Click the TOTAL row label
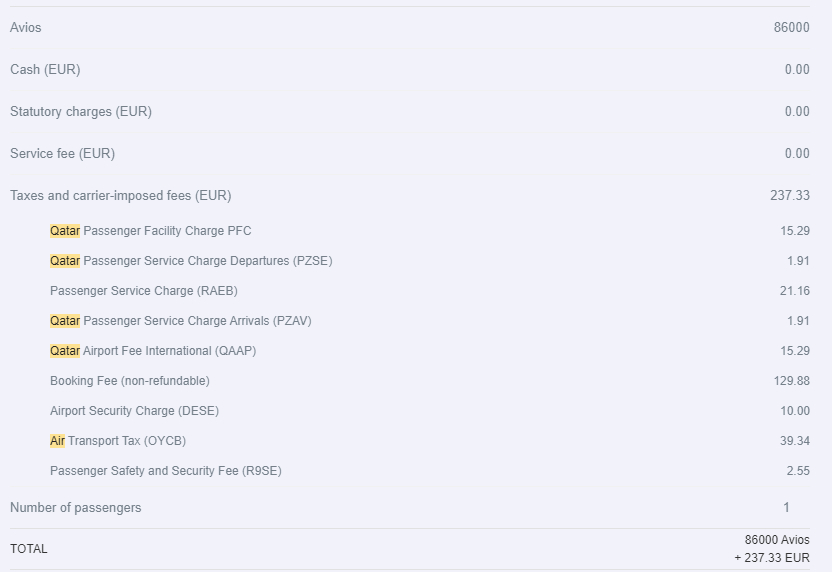The image size is (832, 572). 29,548
